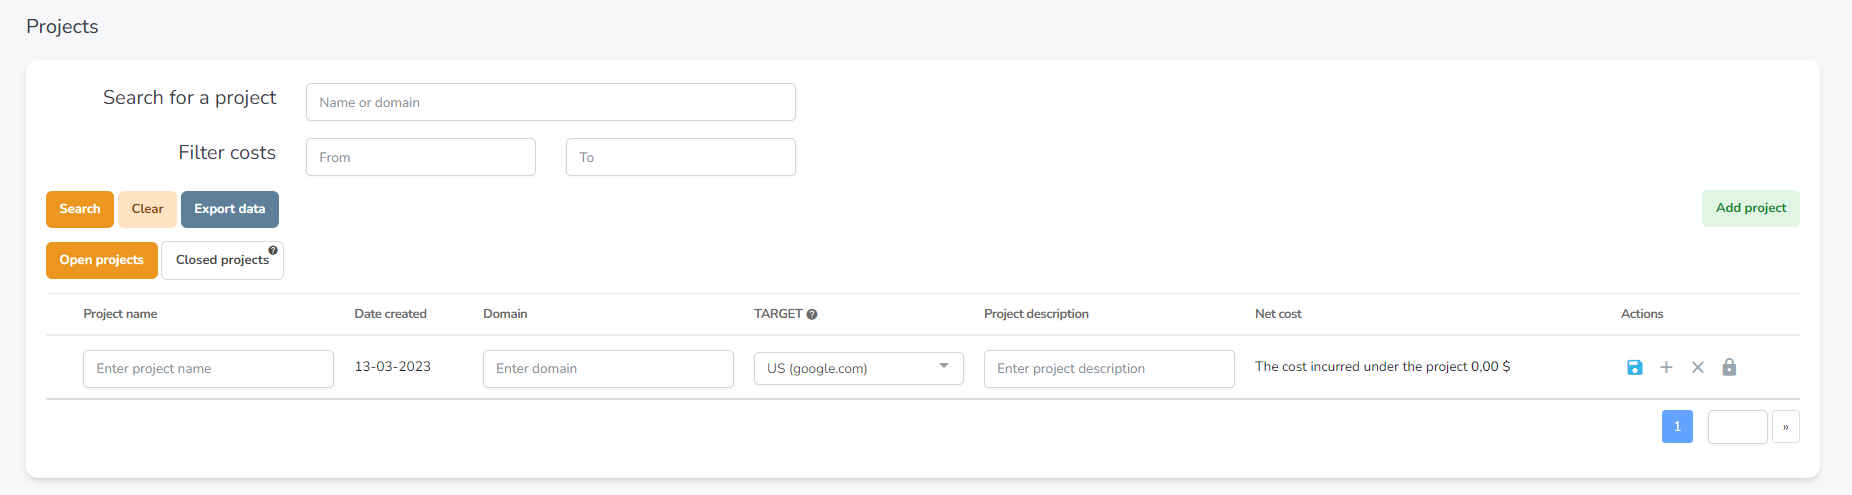The height and width of the screenshot is (495, 1852).
Task: Click the TARGET help question mark icon
Action: point(812,314)
